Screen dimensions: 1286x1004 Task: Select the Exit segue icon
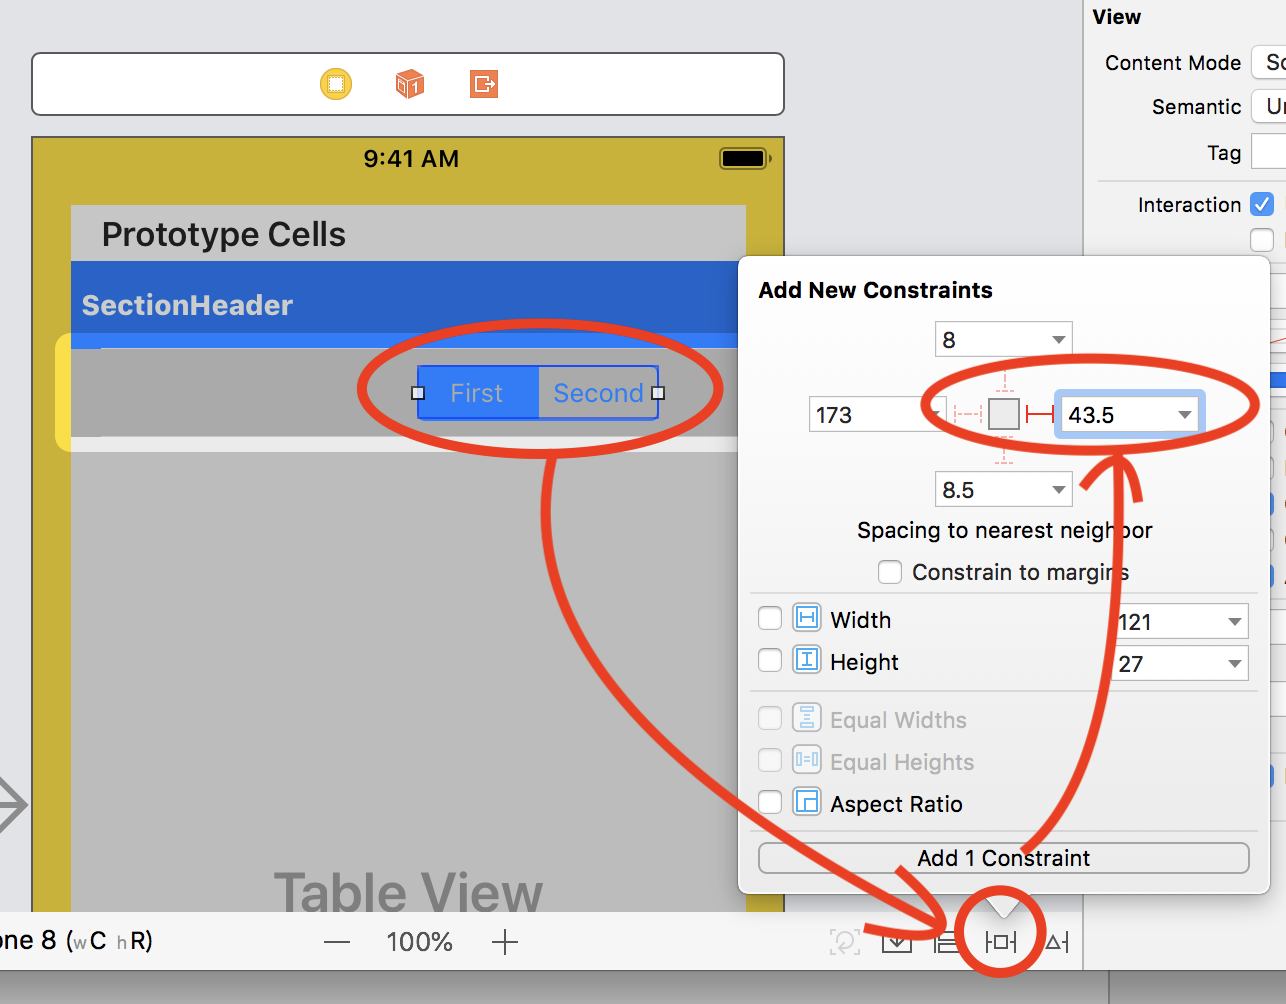click(x=483, y=84)
